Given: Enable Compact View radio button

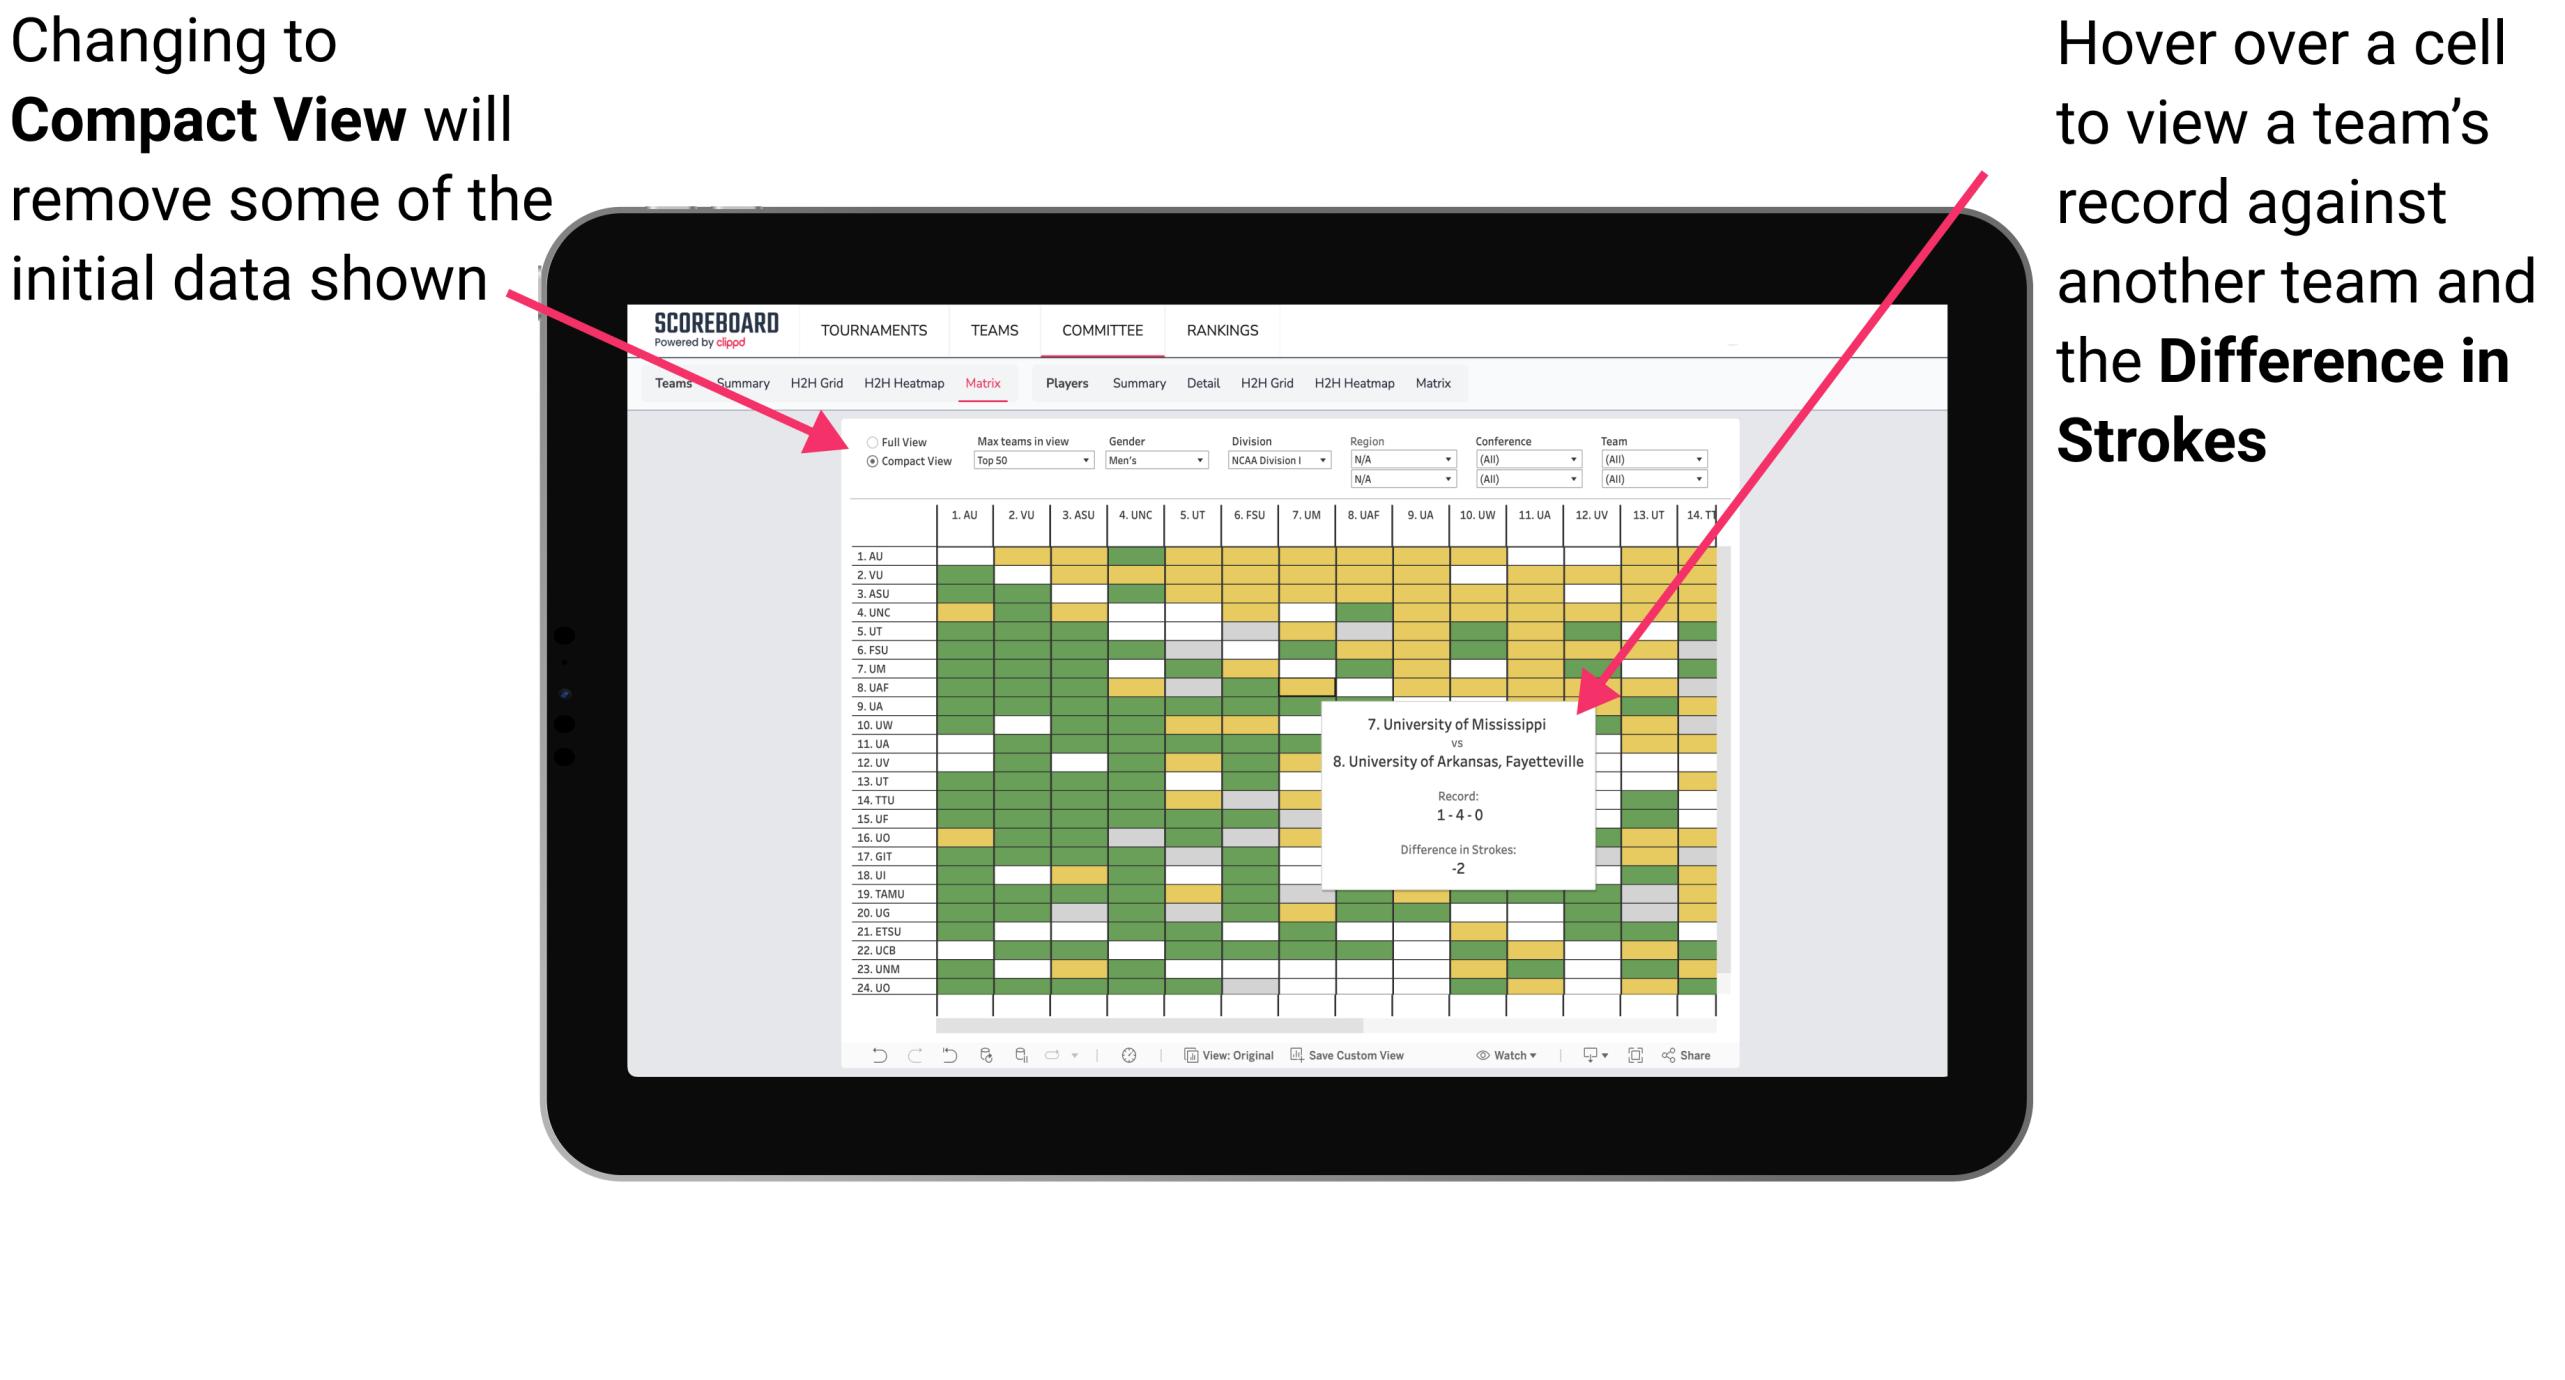Looking at the screenshot, I should pos(868,467).
